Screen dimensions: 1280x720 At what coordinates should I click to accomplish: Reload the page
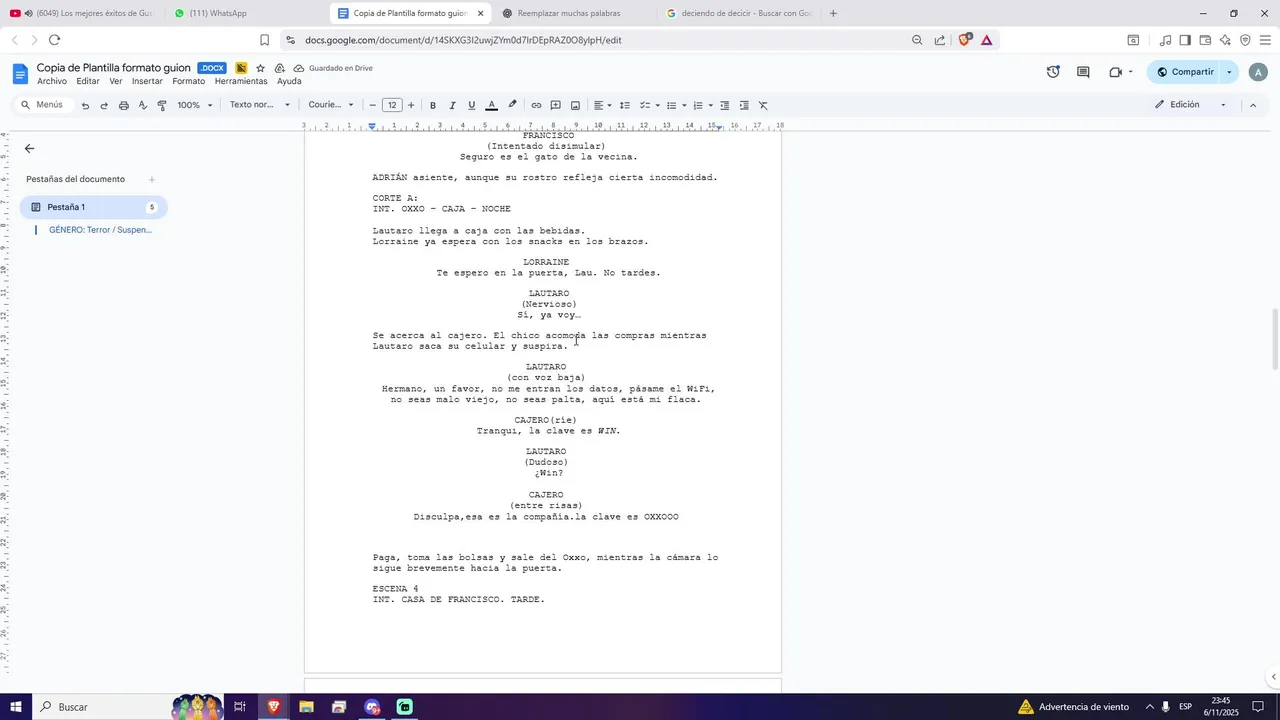tap(54, 40)
